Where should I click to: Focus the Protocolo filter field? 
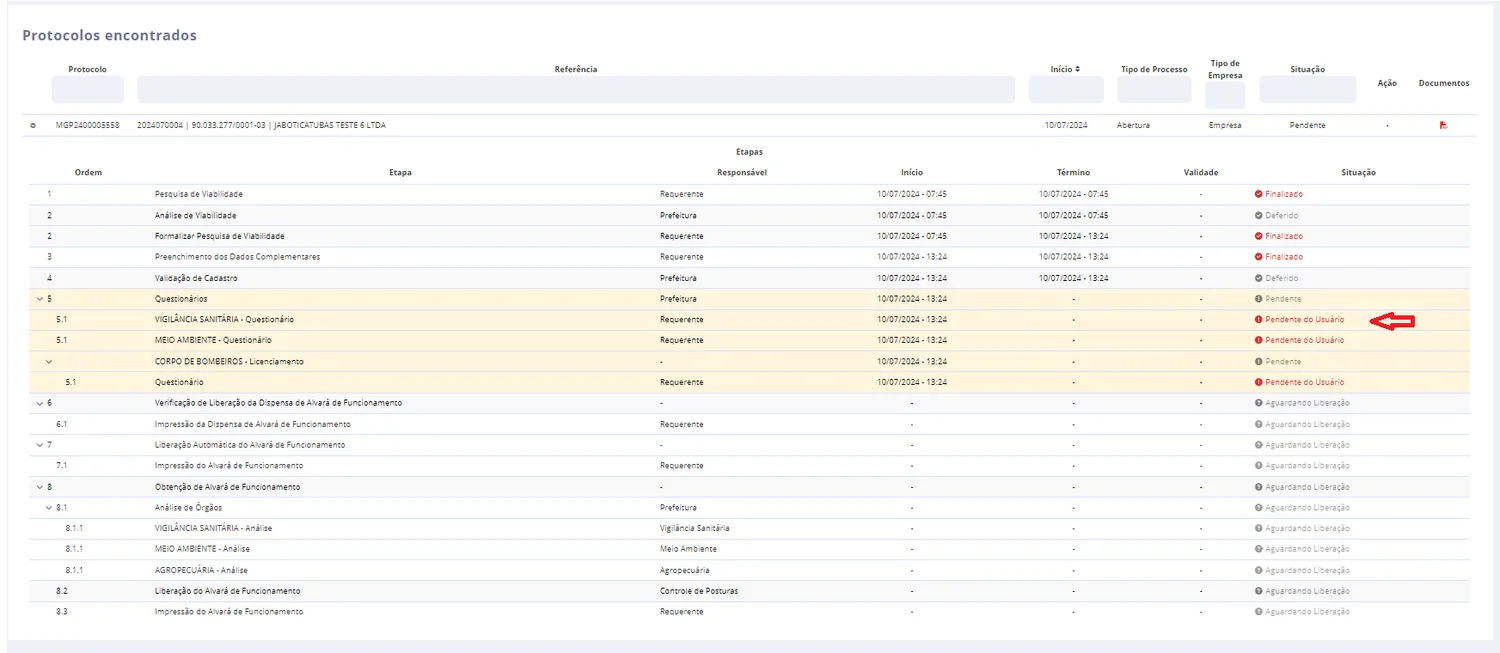pos(88,89)
